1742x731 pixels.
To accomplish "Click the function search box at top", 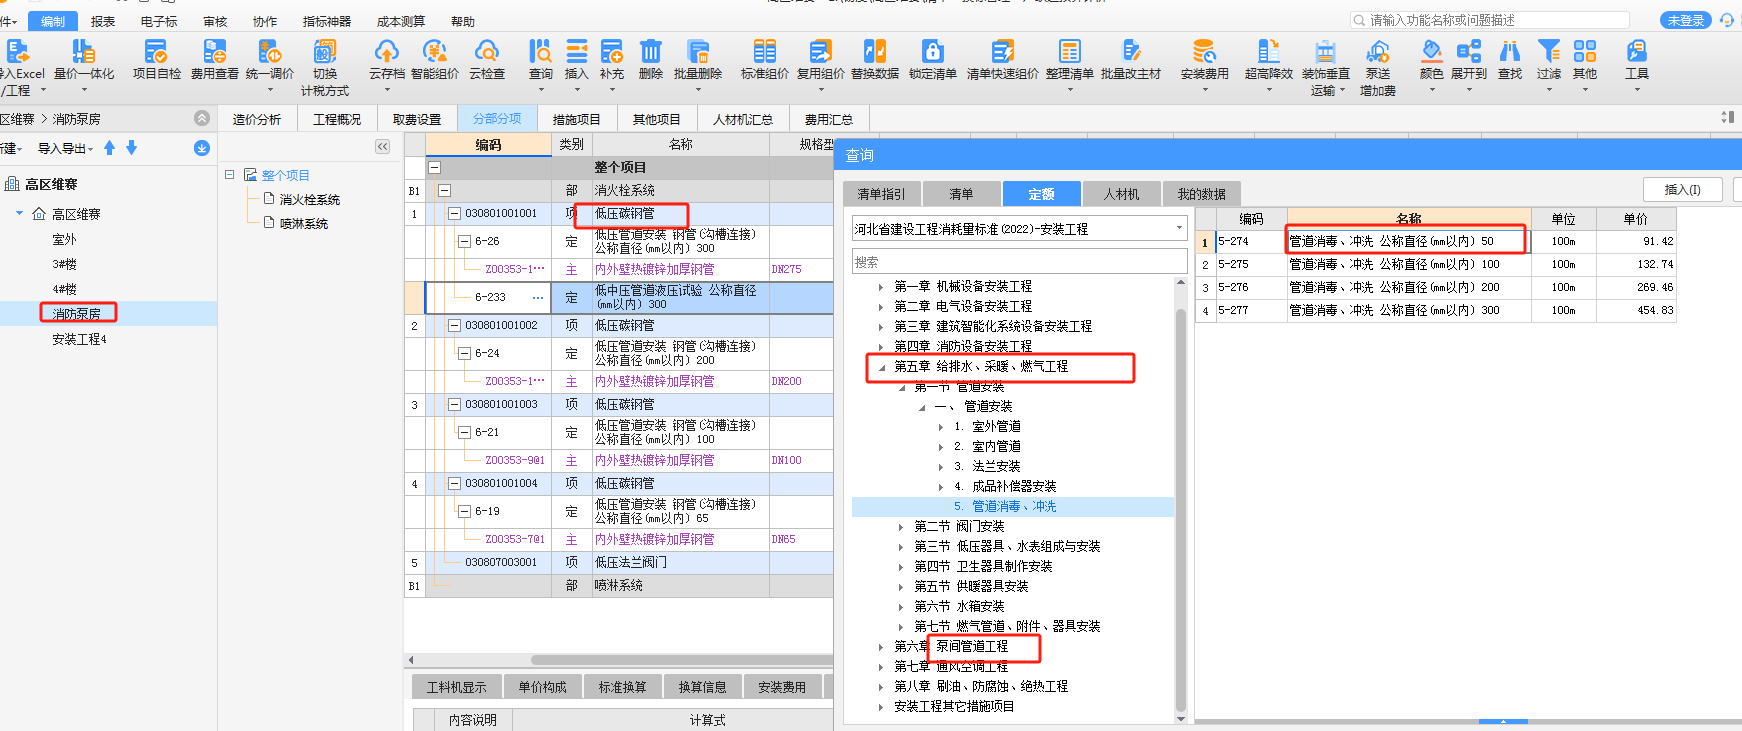I will click(x=1490, y=20).
